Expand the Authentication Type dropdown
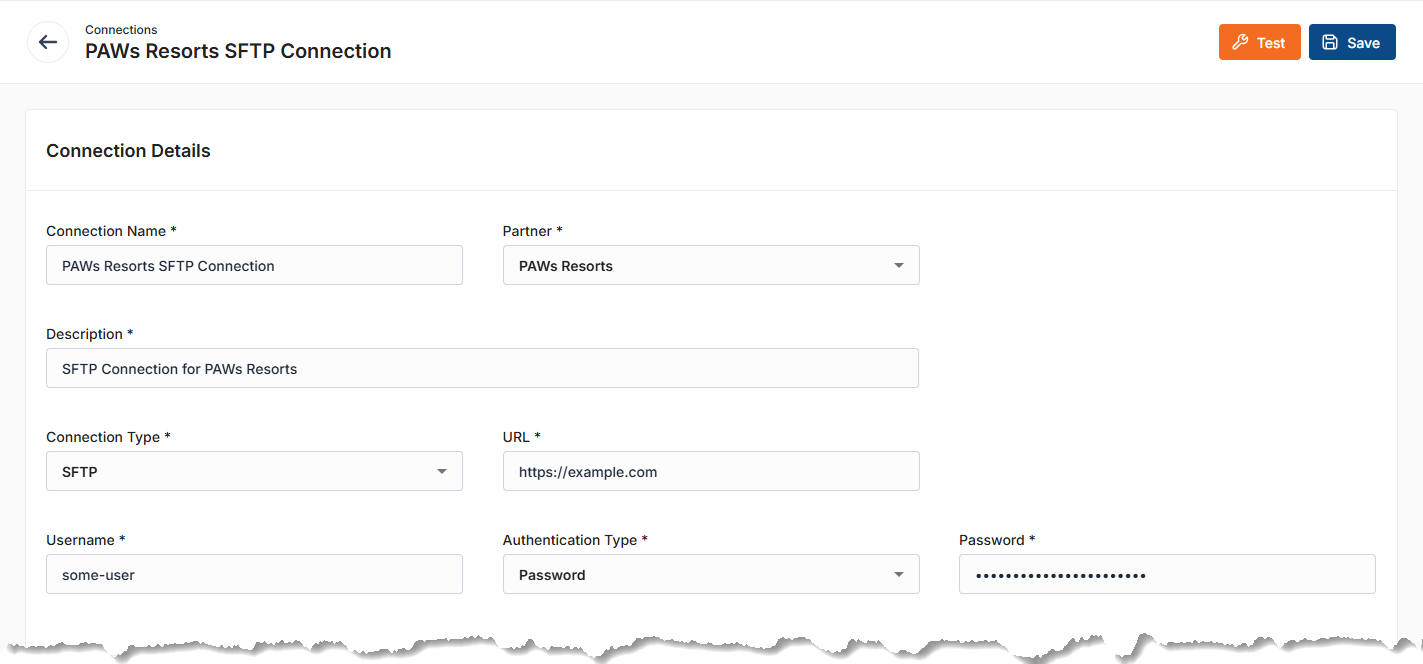Viewport: 1423px width, 664px height. tap(700, 575)
